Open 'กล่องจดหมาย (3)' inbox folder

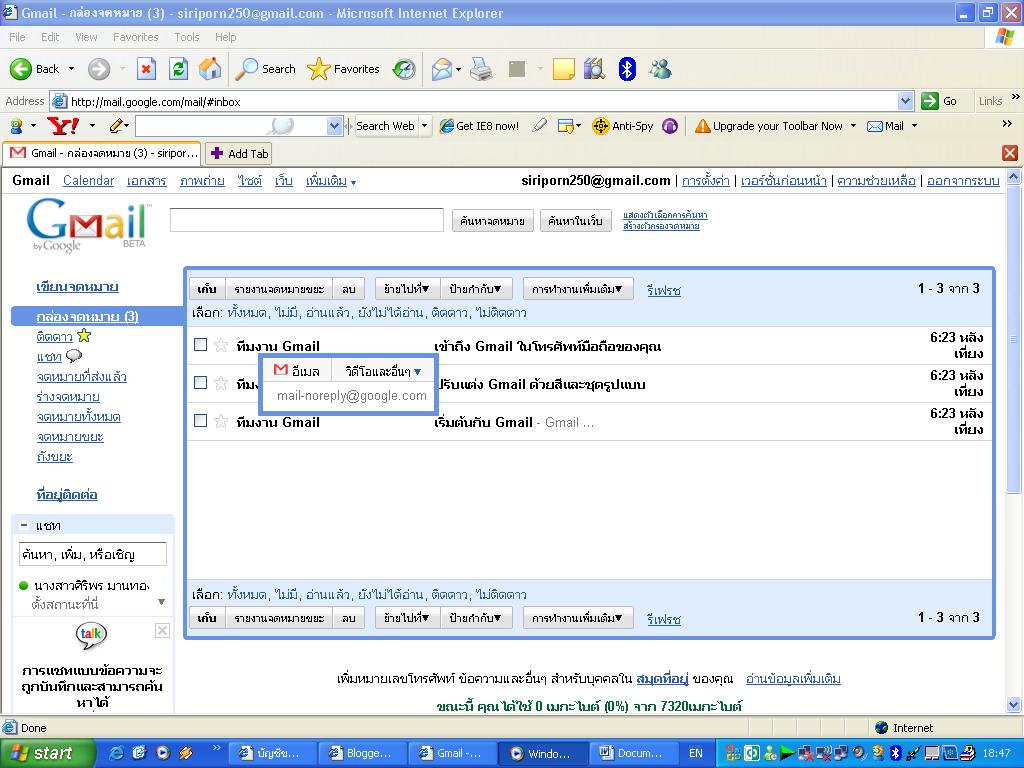pyautogui.click(x=88, y=316)
